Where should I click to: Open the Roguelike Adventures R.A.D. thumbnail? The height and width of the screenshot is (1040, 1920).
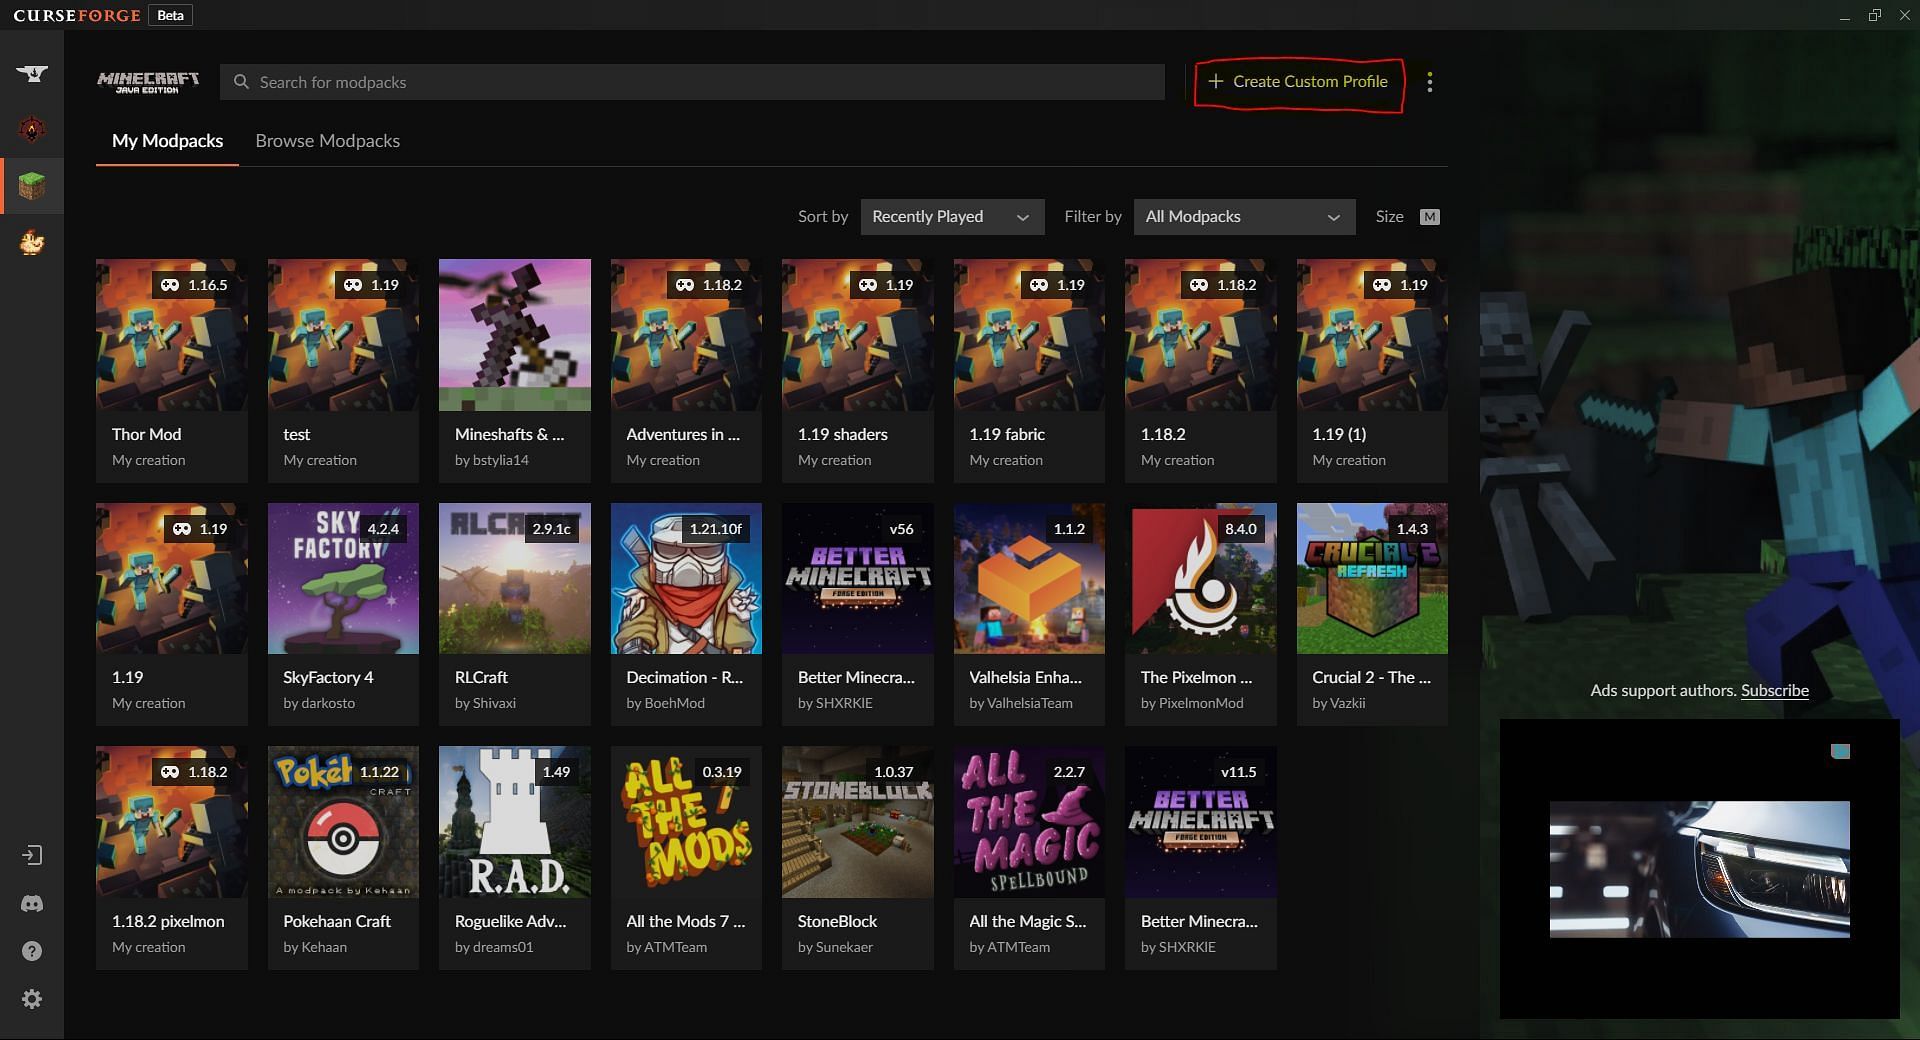[x=515, y=822]
